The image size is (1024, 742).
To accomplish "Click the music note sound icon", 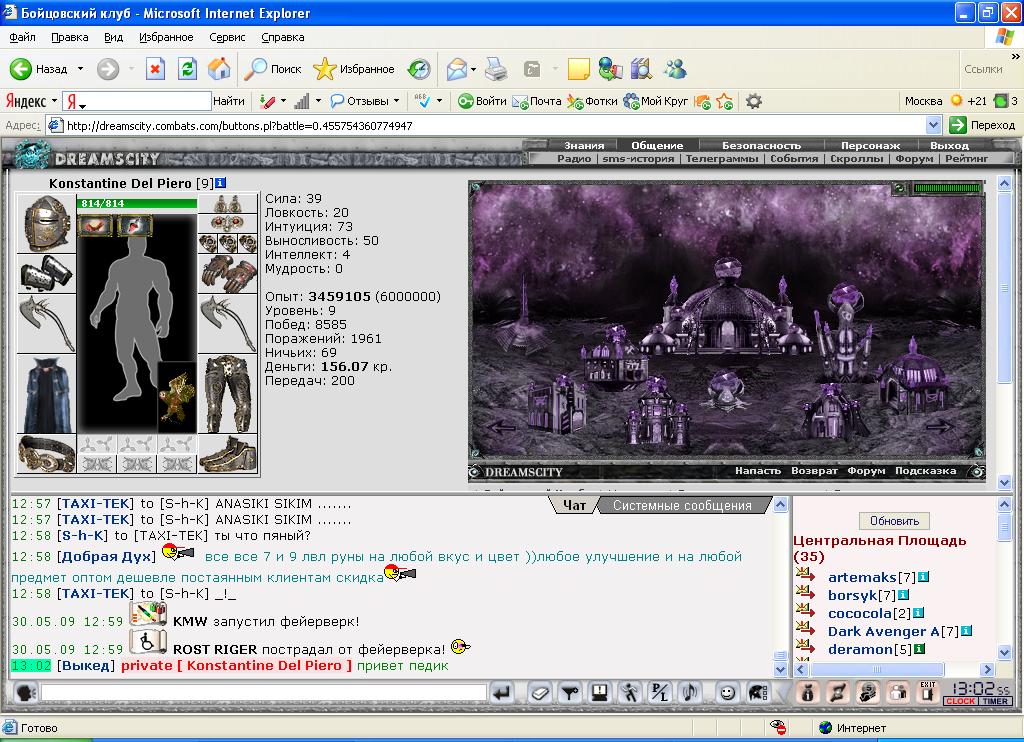I will pos(690,692).
